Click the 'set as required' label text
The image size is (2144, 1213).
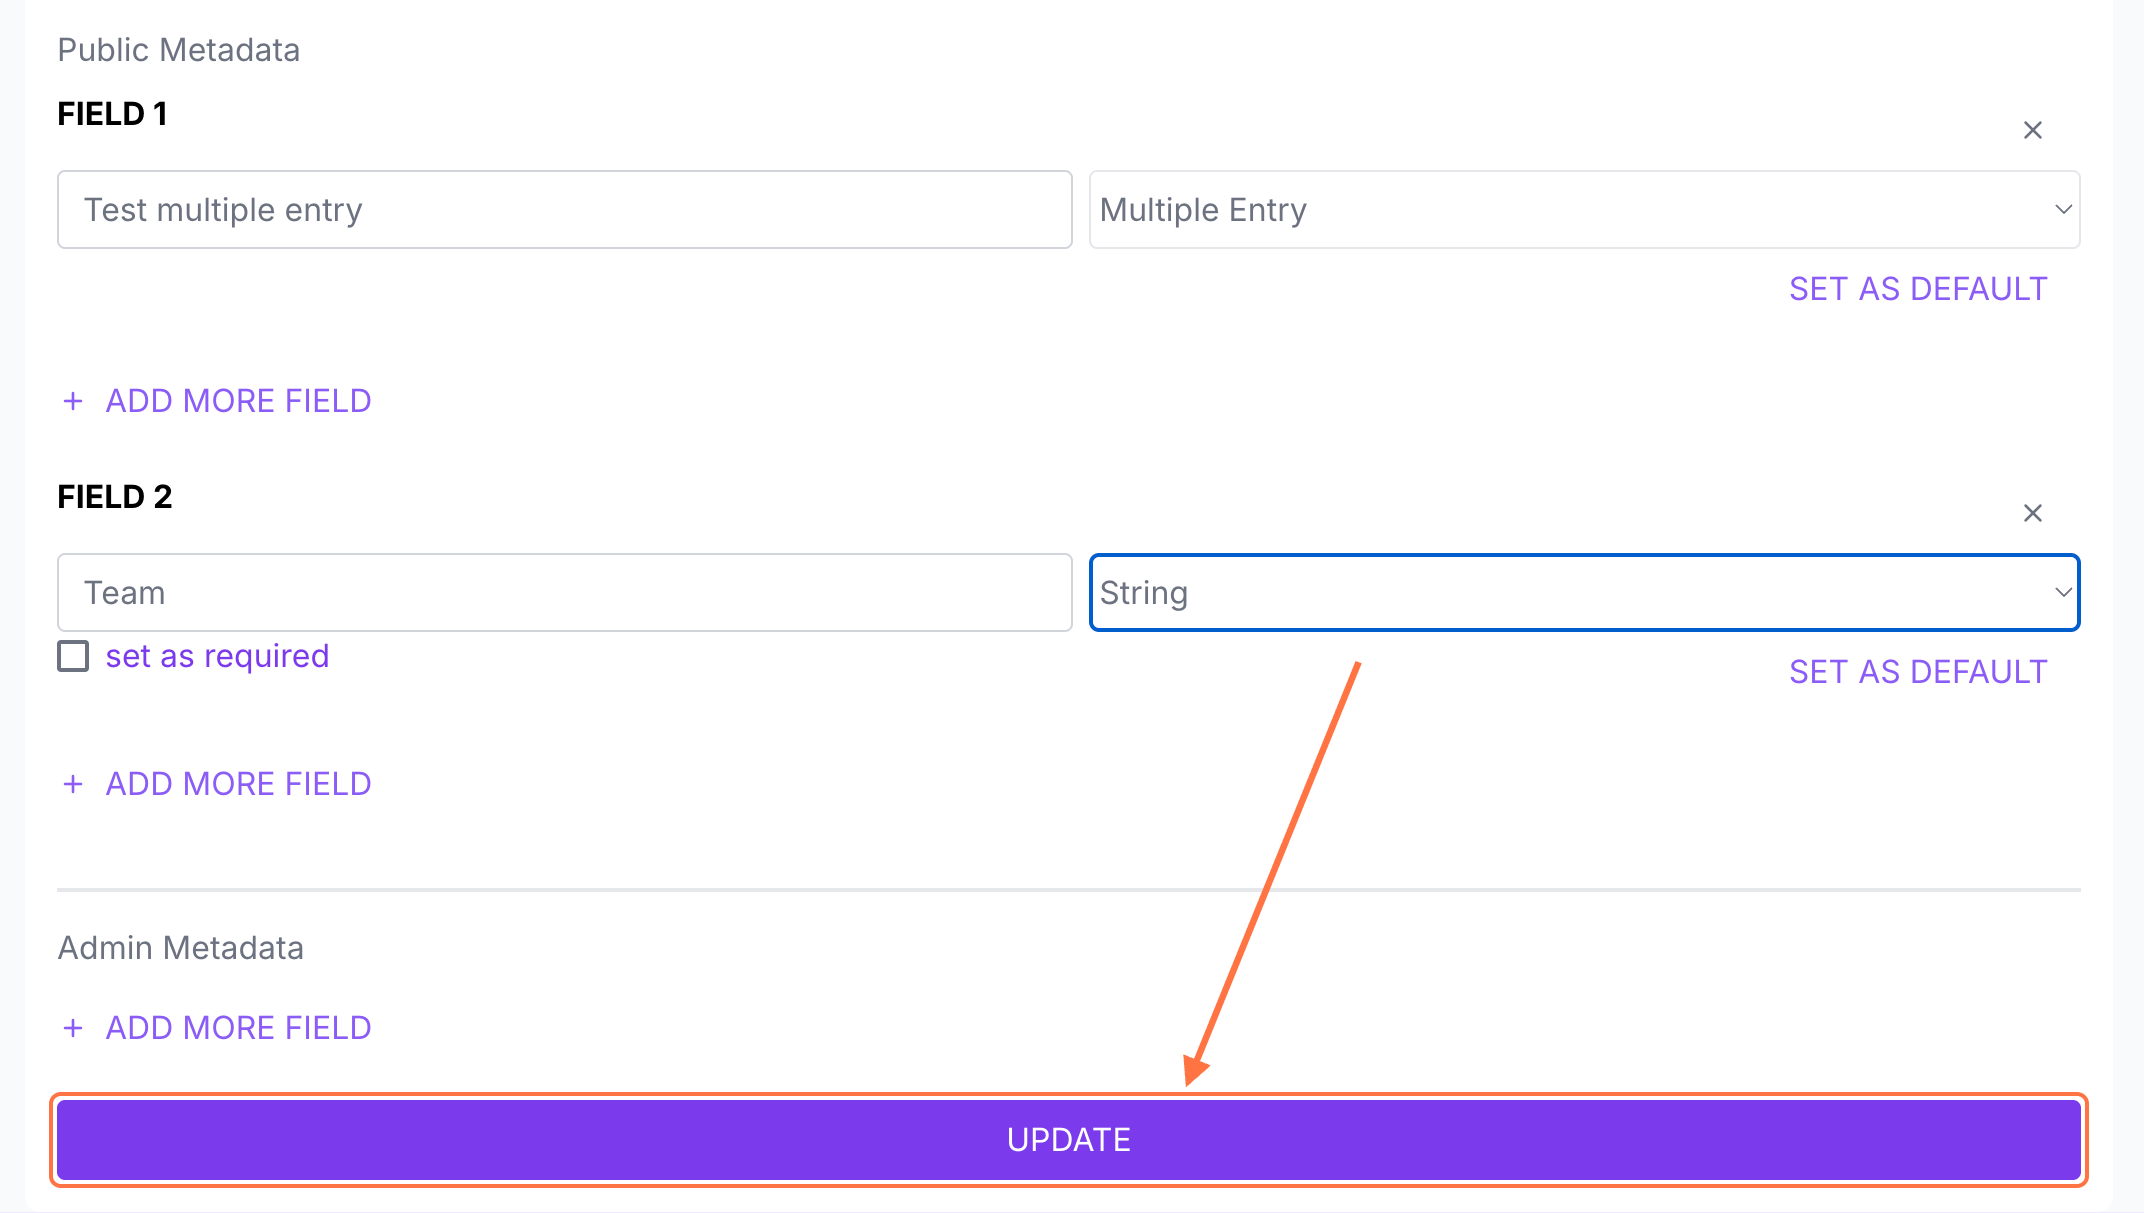coord(217,656)
